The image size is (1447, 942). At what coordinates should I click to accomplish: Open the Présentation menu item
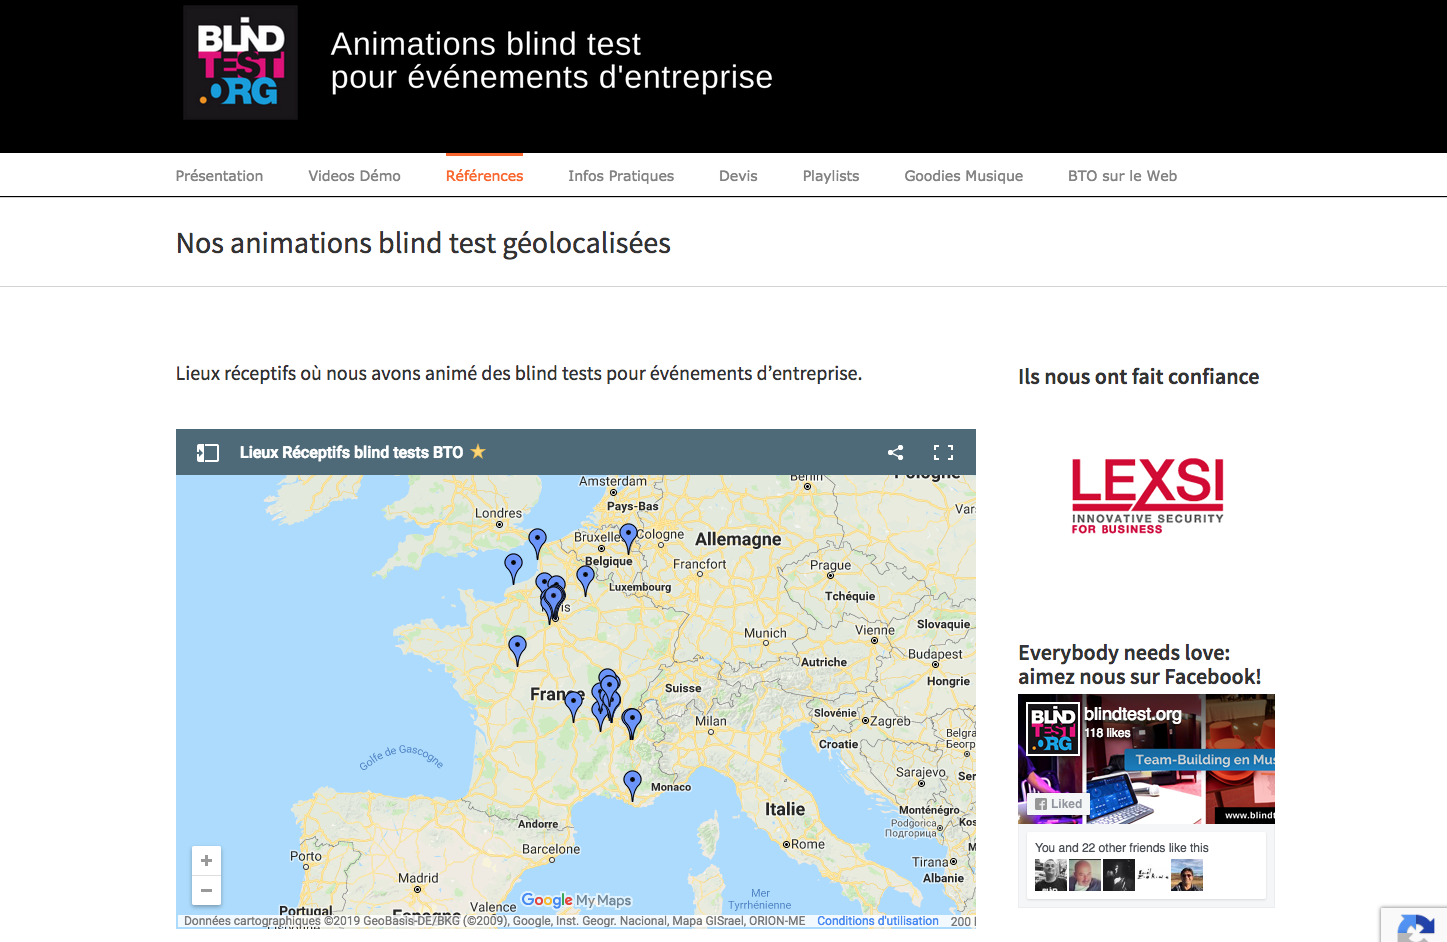click(x=219, y=176)
